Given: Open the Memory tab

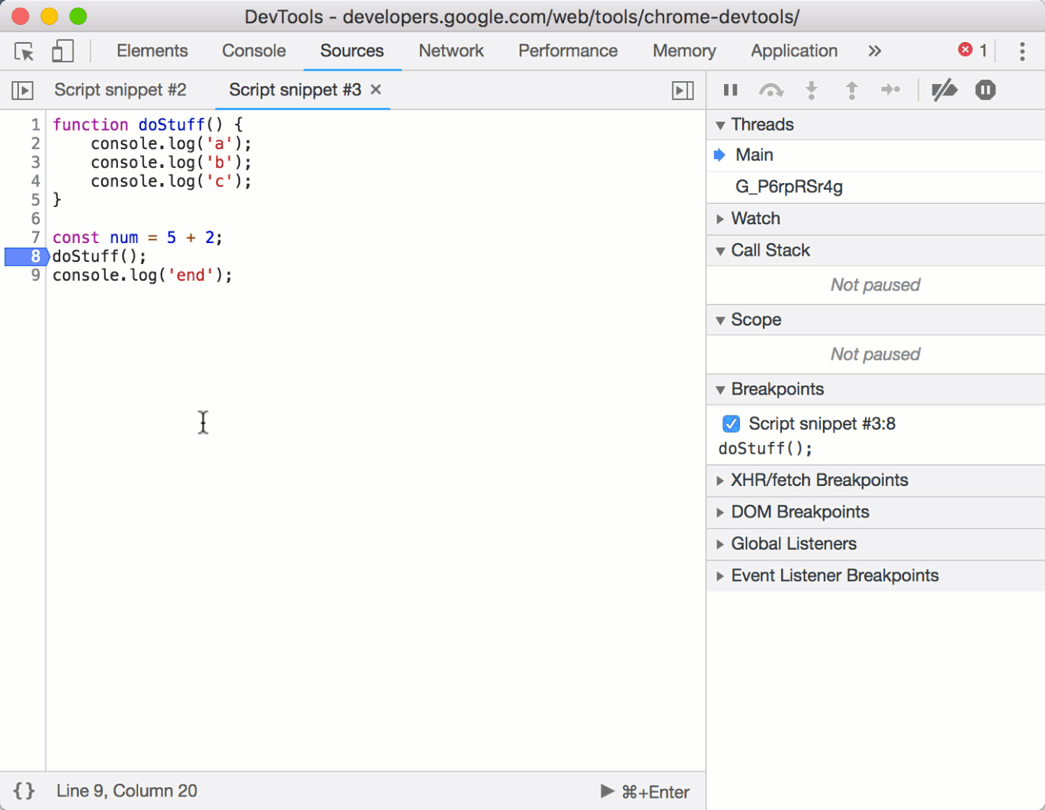Looking at the screenshot, I should (684, 51).
